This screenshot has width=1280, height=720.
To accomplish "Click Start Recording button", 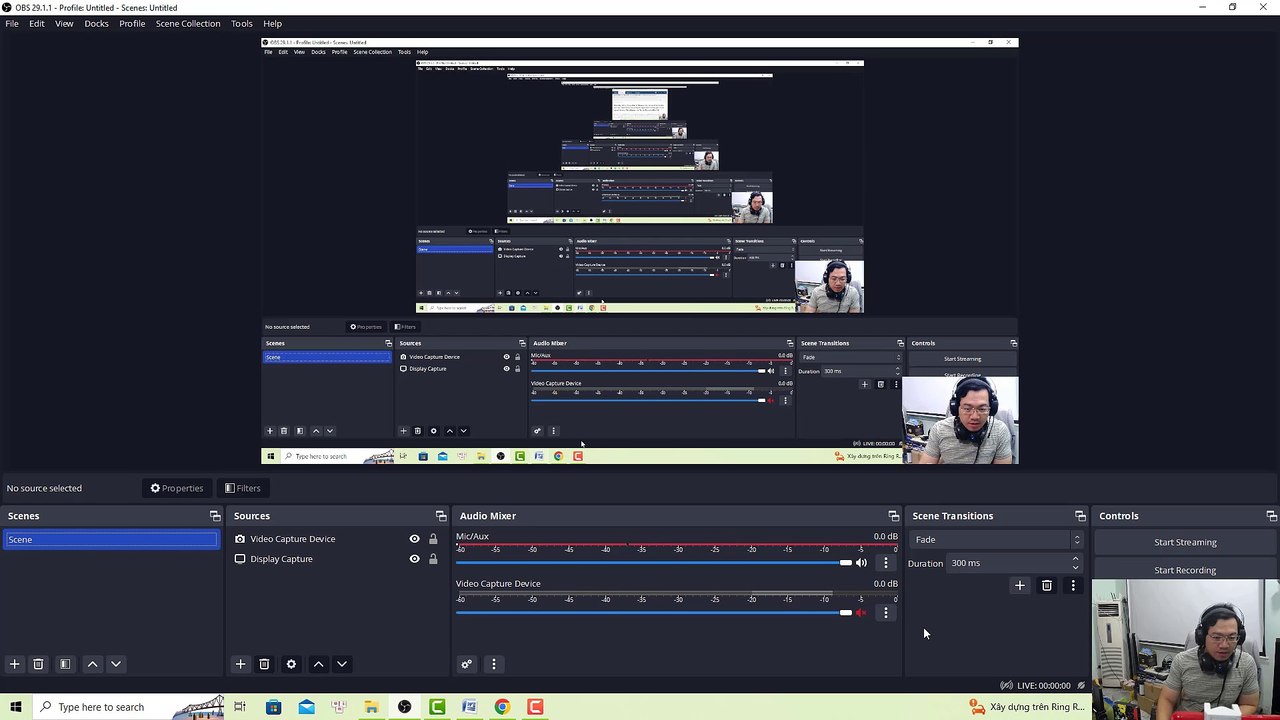I will [1185, 570].
